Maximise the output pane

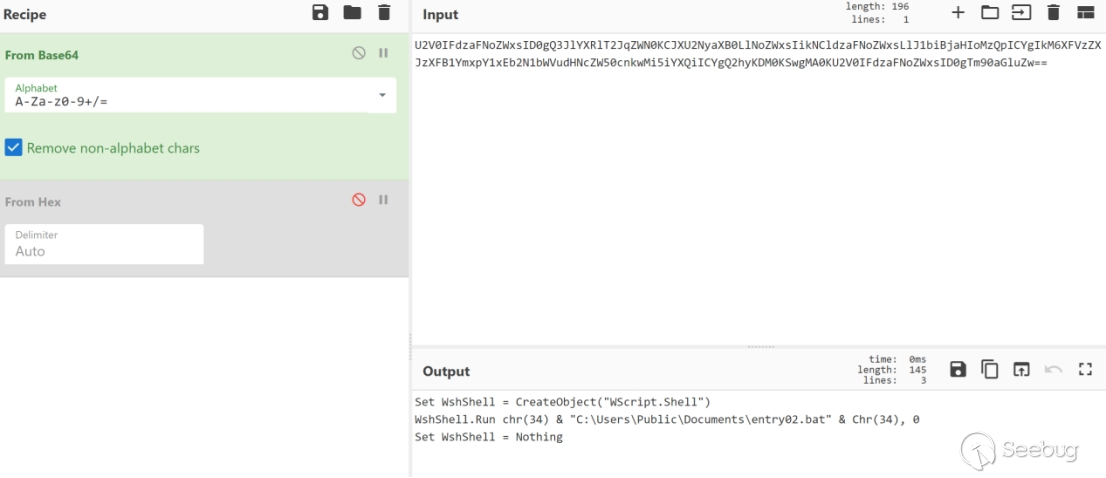click(x=1085, y=370)
